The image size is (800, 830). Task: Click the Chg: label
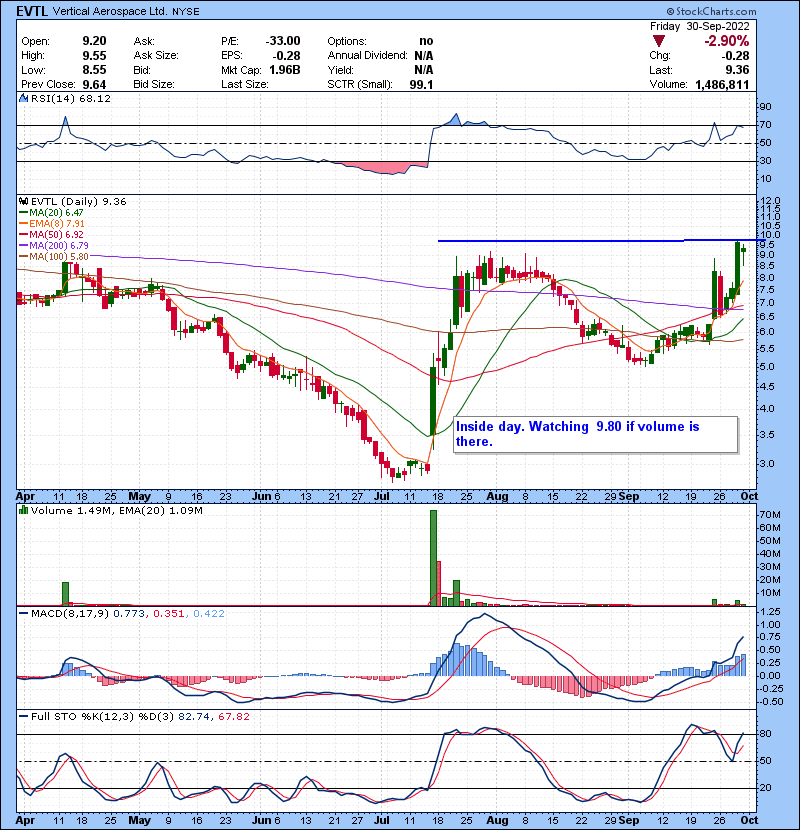click(660, 56)
